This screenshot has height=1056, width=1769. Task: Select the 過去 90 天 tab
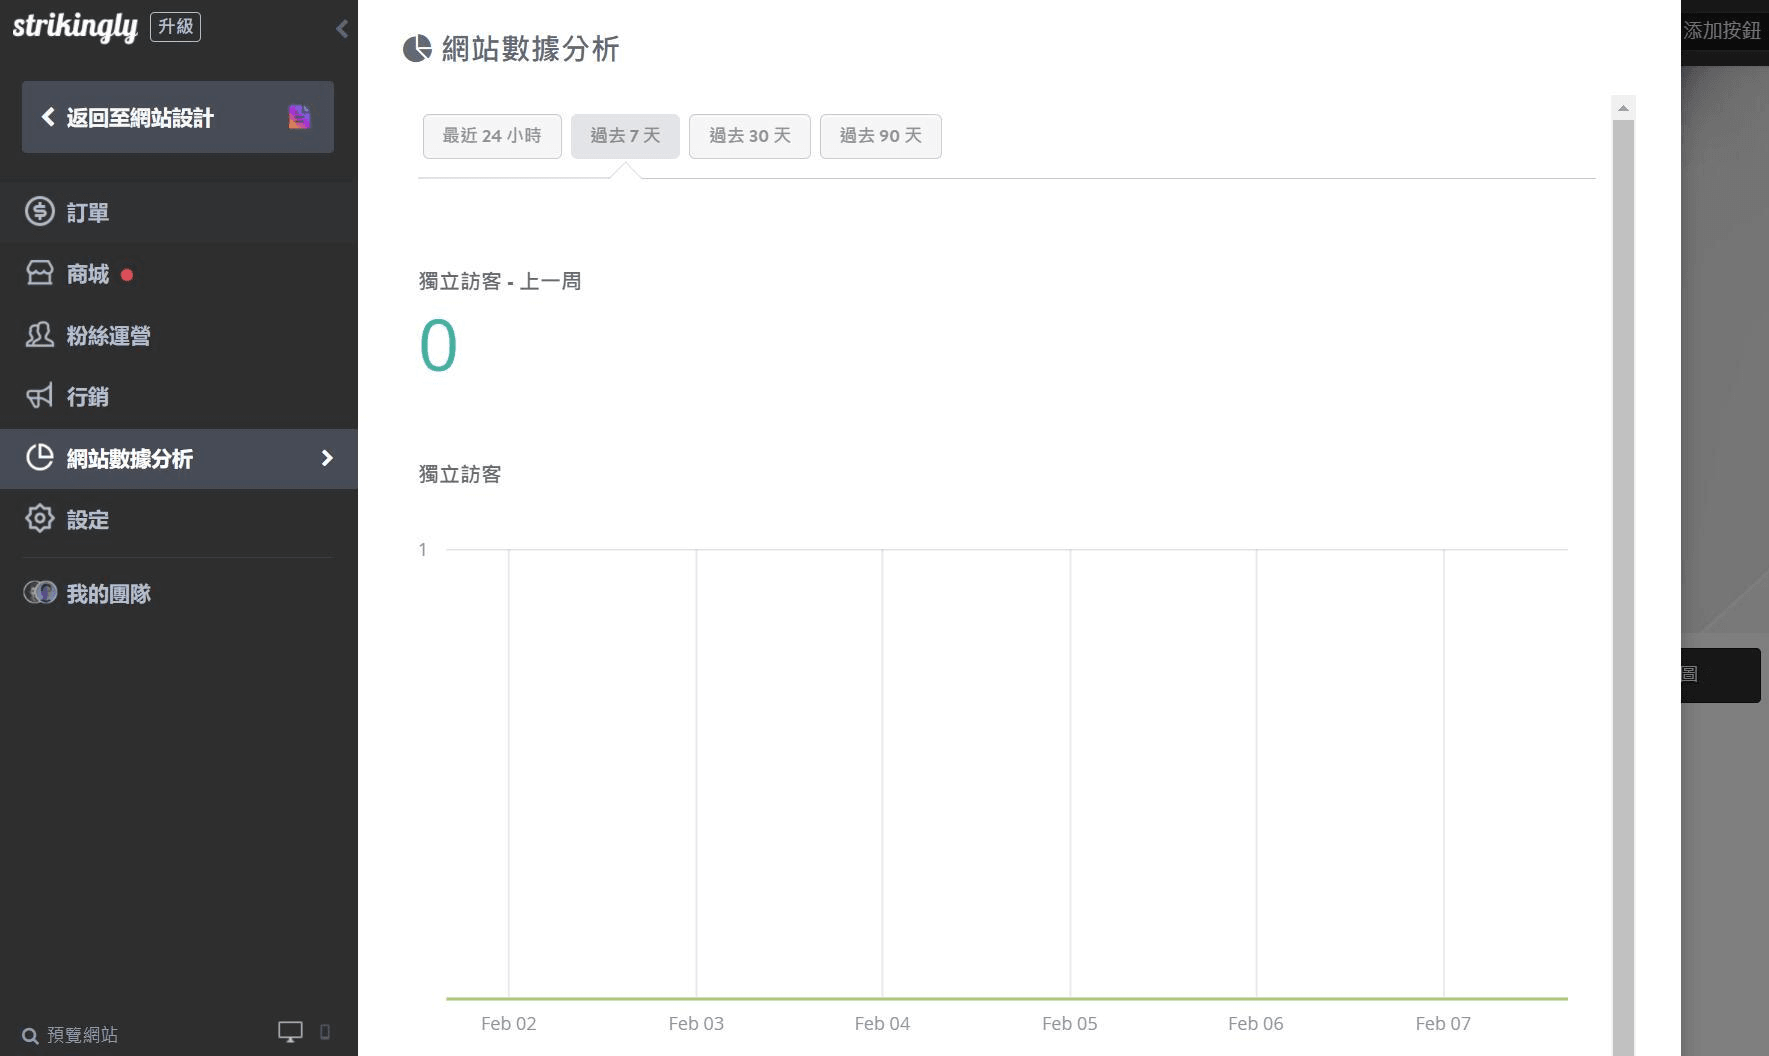pos(880,136)
